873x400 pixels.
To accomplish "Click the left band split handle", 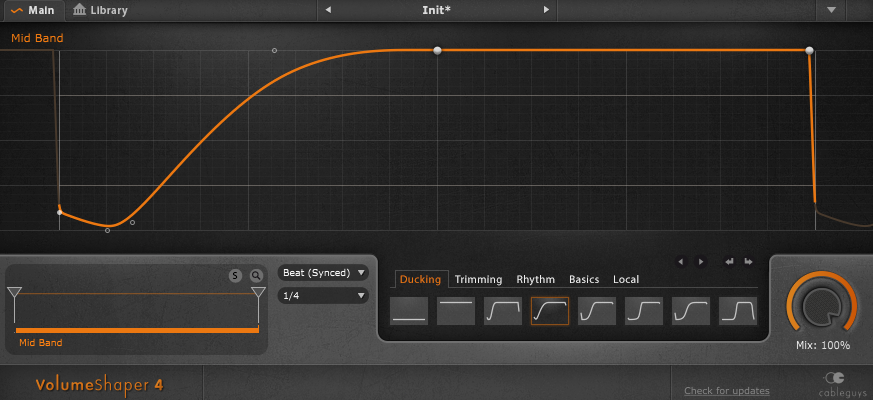I will tap(14, 292).
